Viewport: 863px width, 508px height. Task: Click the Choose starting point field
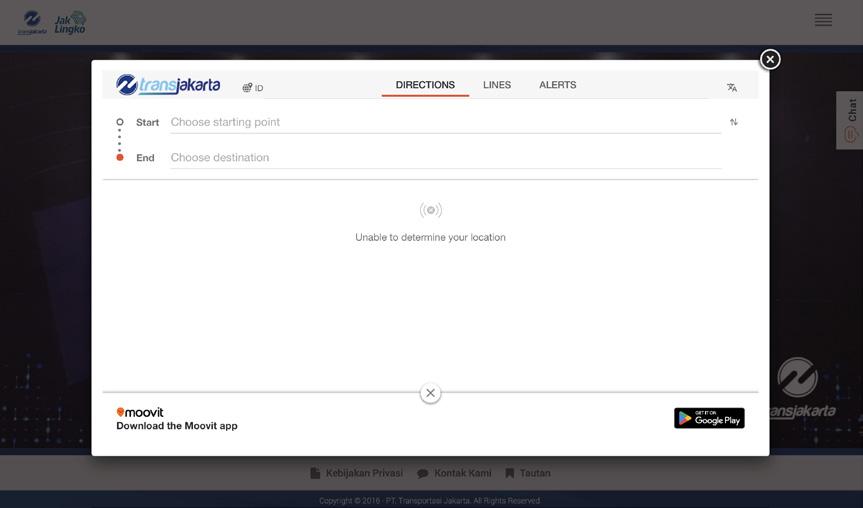click(x=445, y=122)
